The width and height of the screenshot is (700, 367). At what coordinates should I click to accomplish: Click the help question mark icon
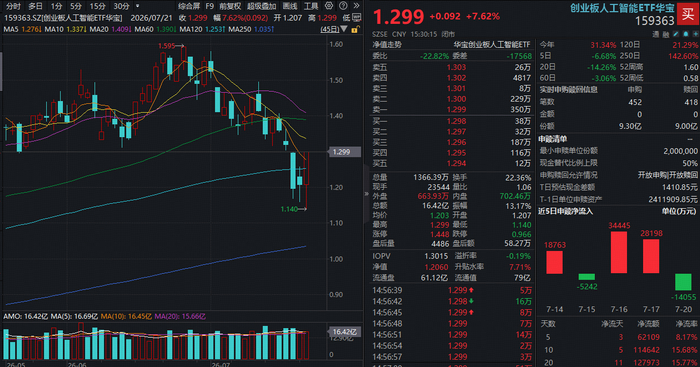coord(343,6)
